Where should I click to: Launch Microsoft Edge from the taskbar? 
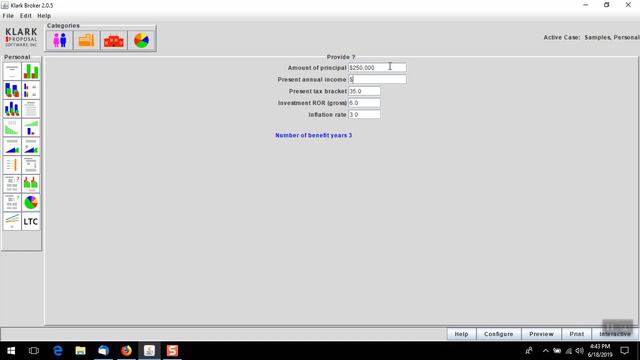coord(58,351)
